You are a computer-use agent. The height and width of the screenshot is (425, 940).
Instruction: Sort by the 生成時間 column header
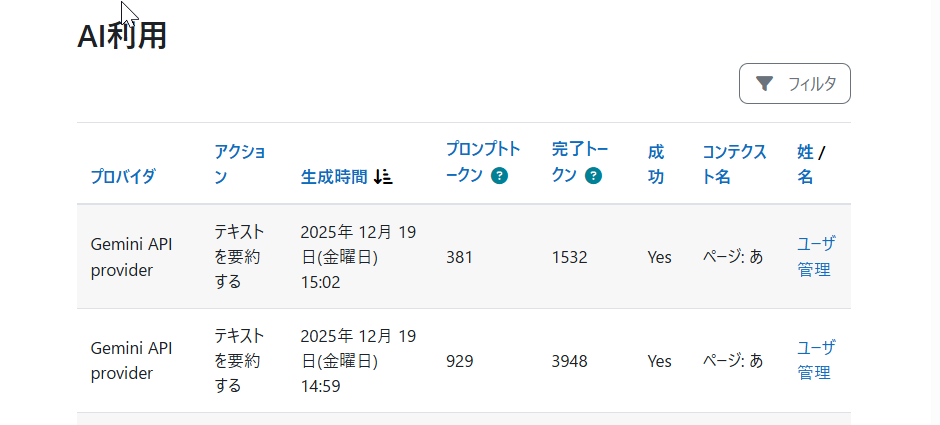333,177
